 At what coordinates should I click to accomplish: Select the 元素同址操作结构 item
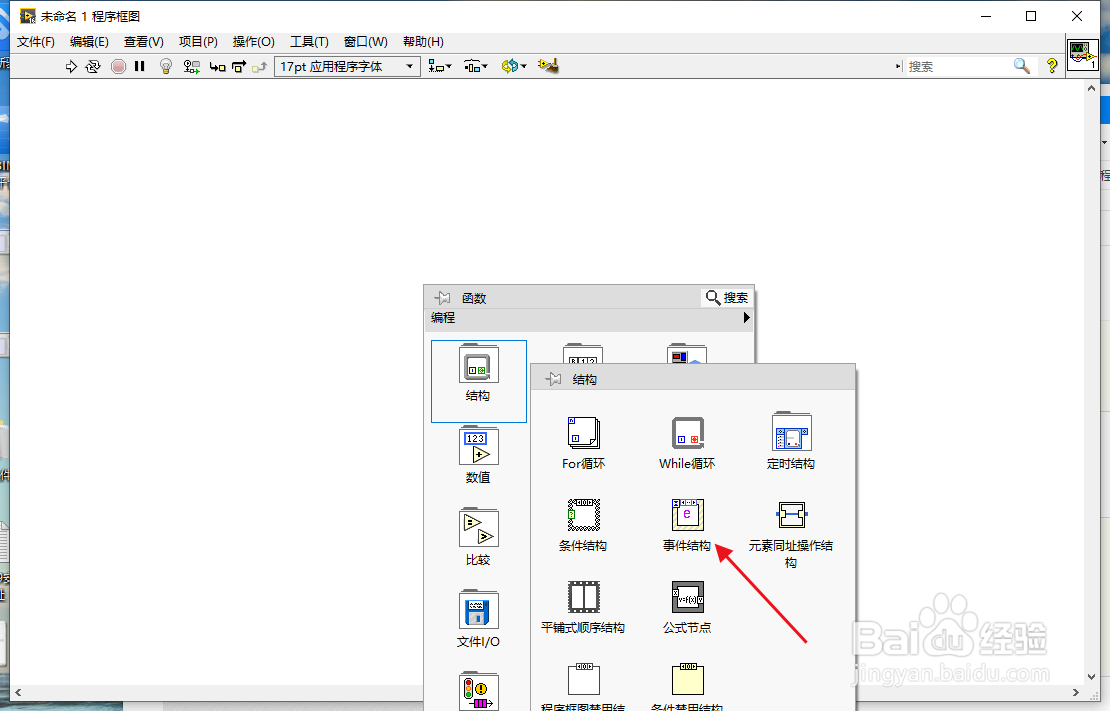(791, 534)
